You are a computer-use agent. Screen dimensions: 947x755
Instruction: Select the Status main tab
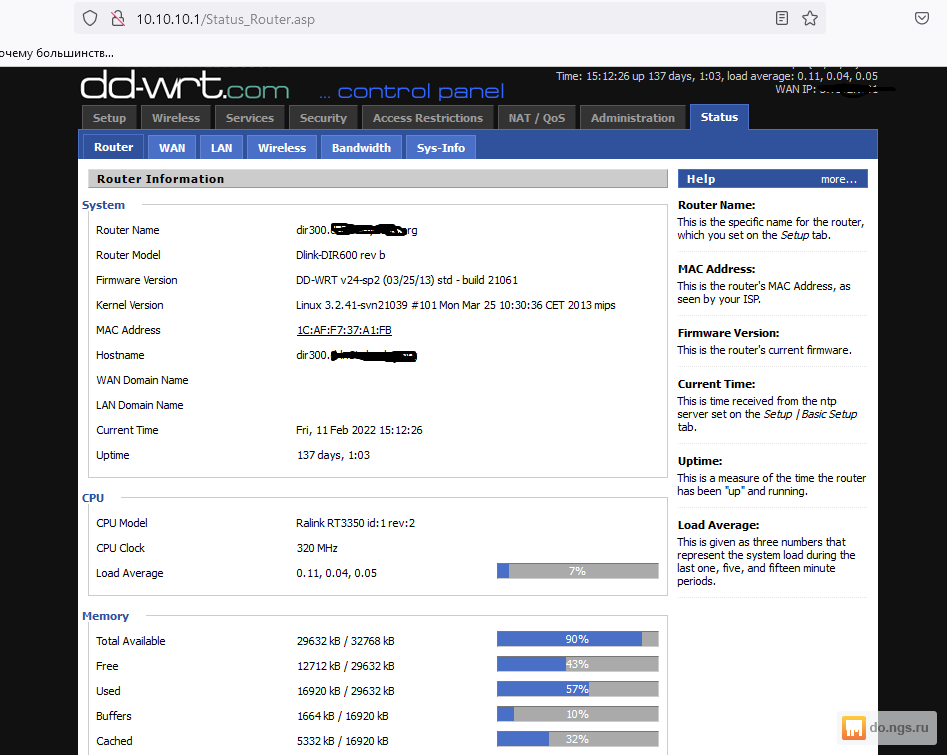tap(719, 117)
